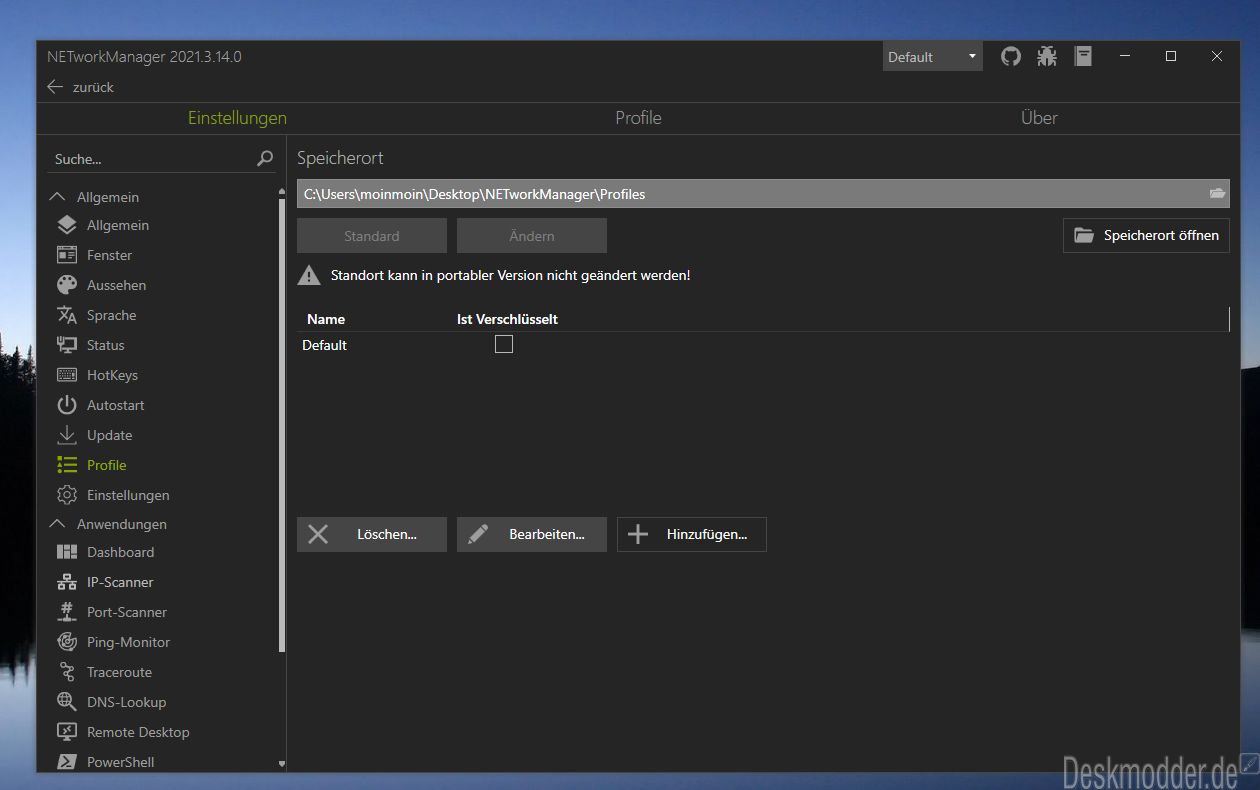The width and height of the screenshot is (1260, 790).
Task: Switch to the Profile tab
Action: (638, 118)
